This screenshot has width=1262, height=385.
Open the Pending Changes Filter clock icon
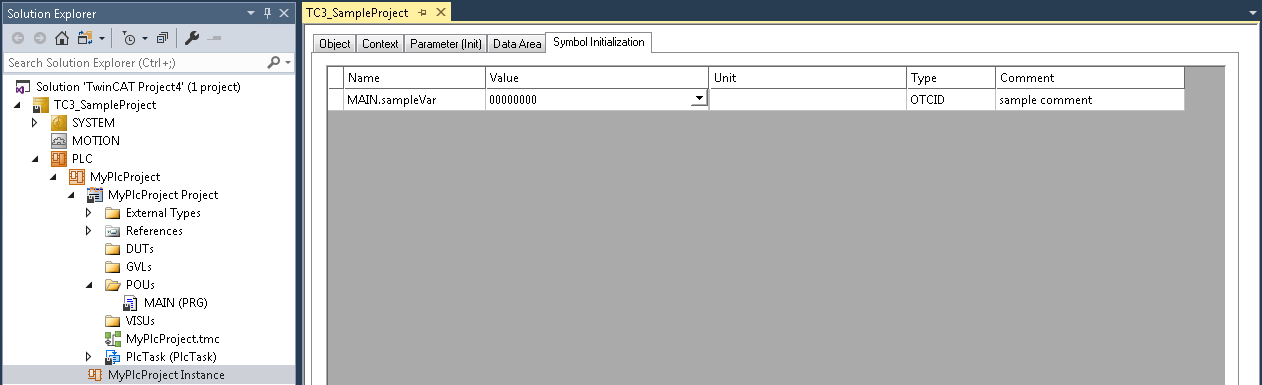point(129,38)
